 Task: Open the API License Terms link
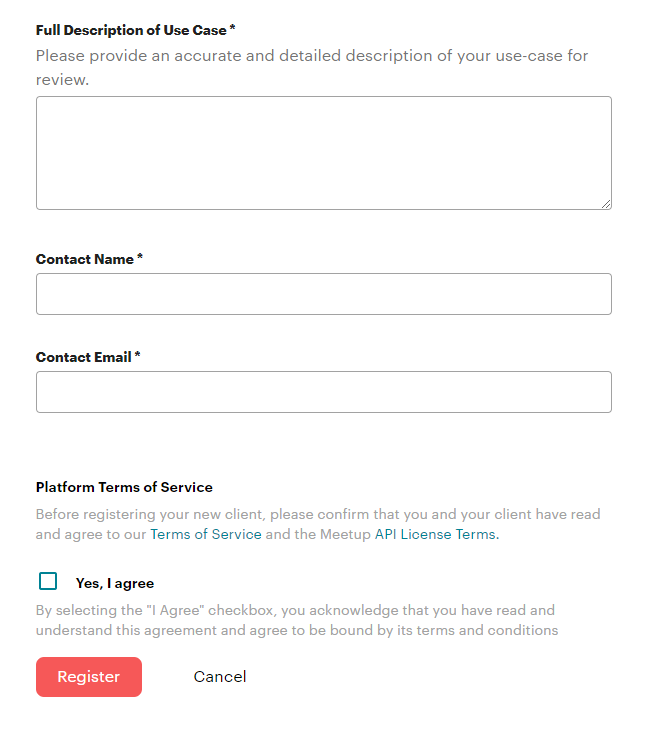(435, 534)
